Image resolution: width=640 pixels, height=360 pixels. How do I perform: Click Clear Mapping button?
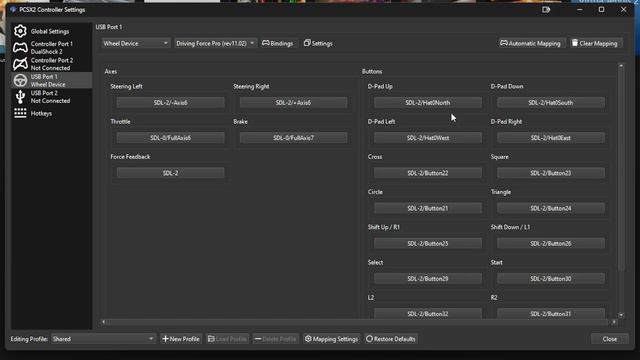[x=596, y=43]
